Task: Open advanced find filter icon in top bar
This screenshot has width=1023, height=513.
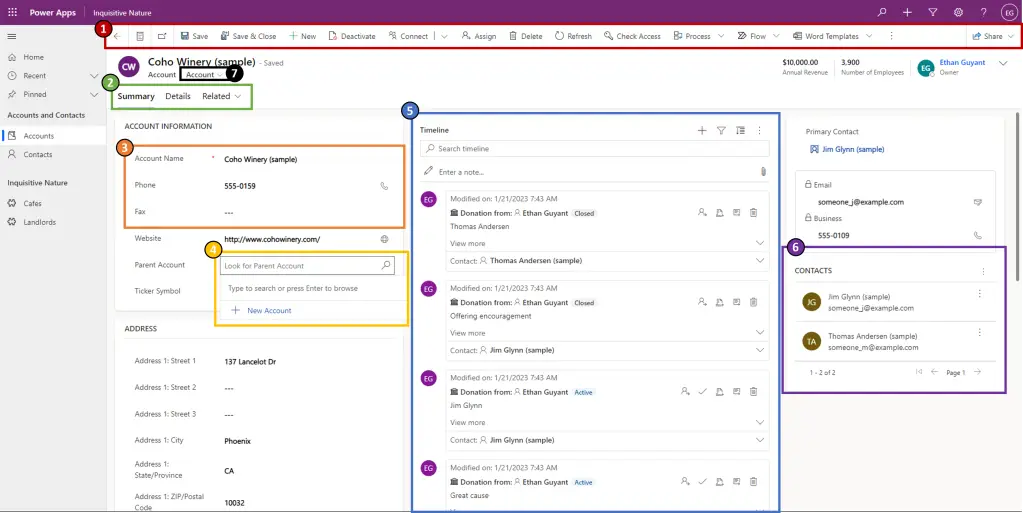Action: 933,12
